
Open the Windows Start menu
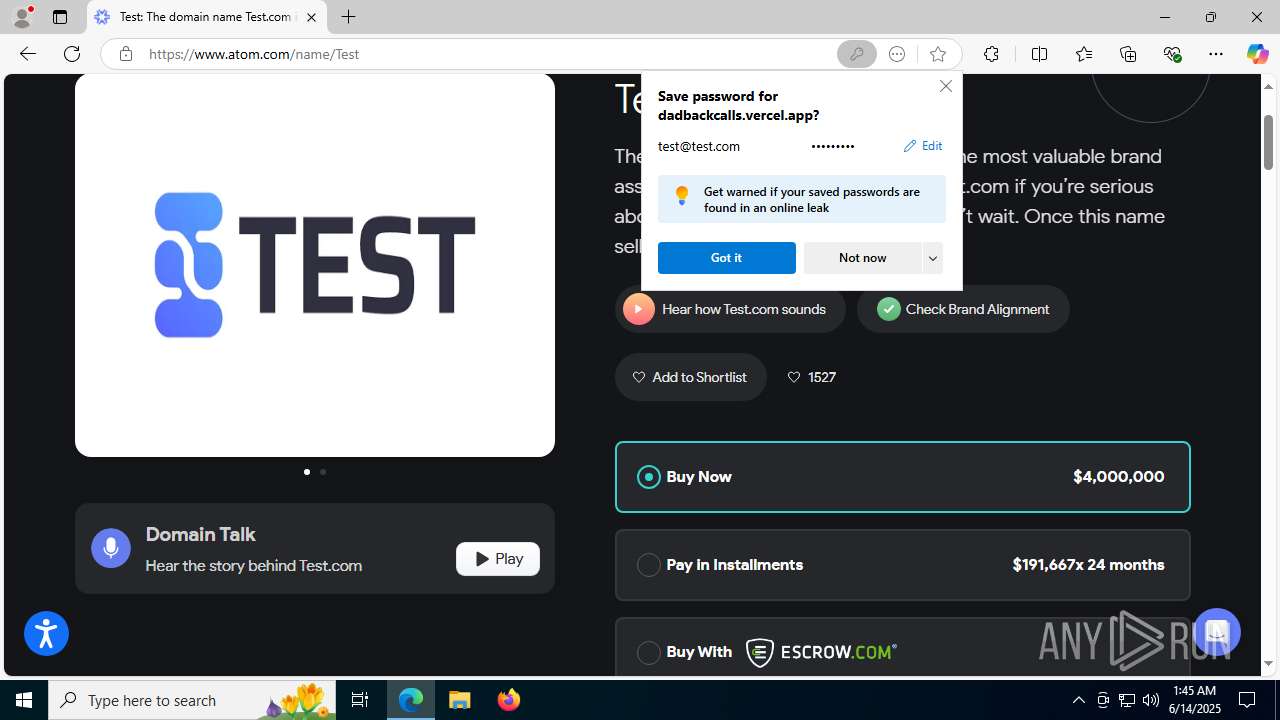pyautogui.click(x=24, y=700)
